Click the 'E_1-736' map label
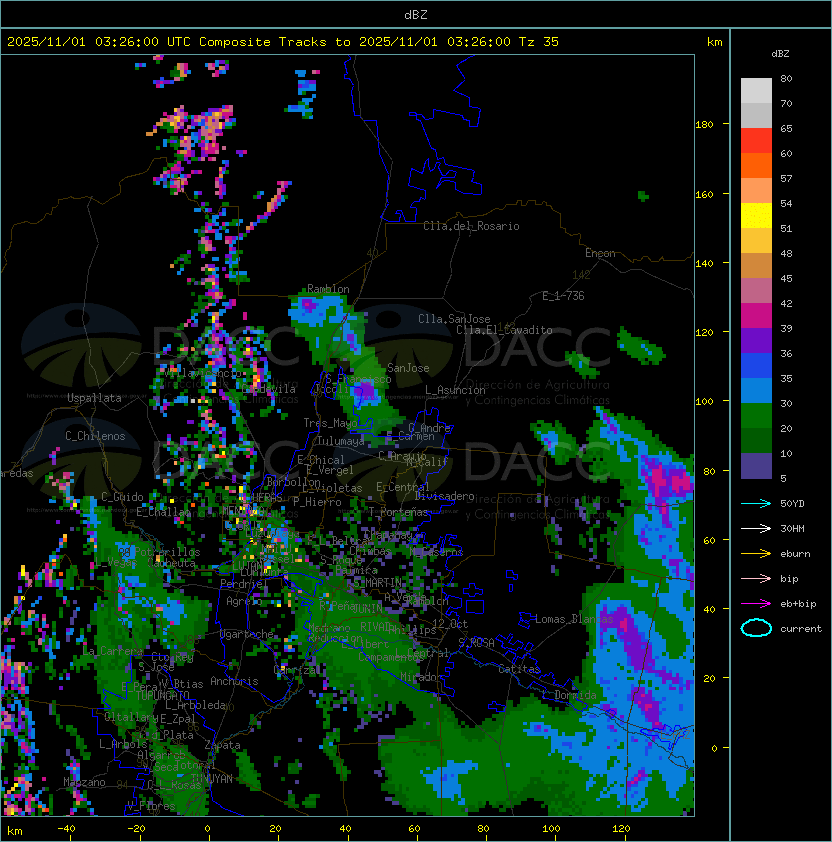The height and width of the screenshot is (842, 832). point(563,296)
